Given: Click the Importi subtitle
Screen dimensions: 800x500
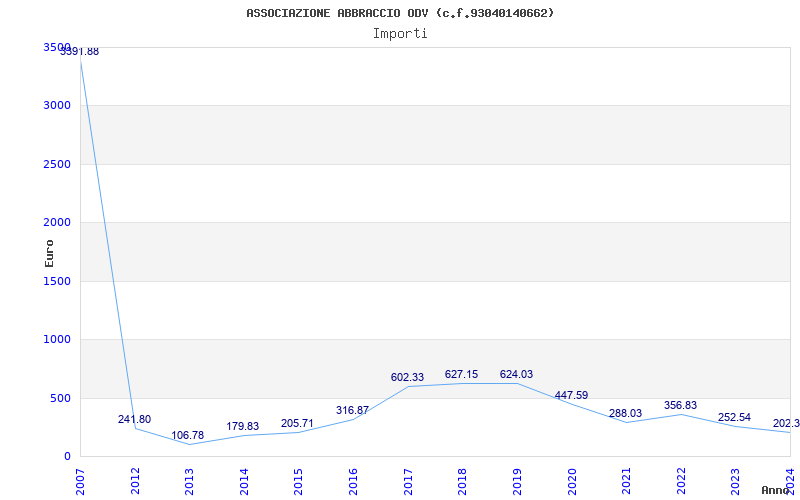Looking at the screenshot, I should (x=400, y=34).
